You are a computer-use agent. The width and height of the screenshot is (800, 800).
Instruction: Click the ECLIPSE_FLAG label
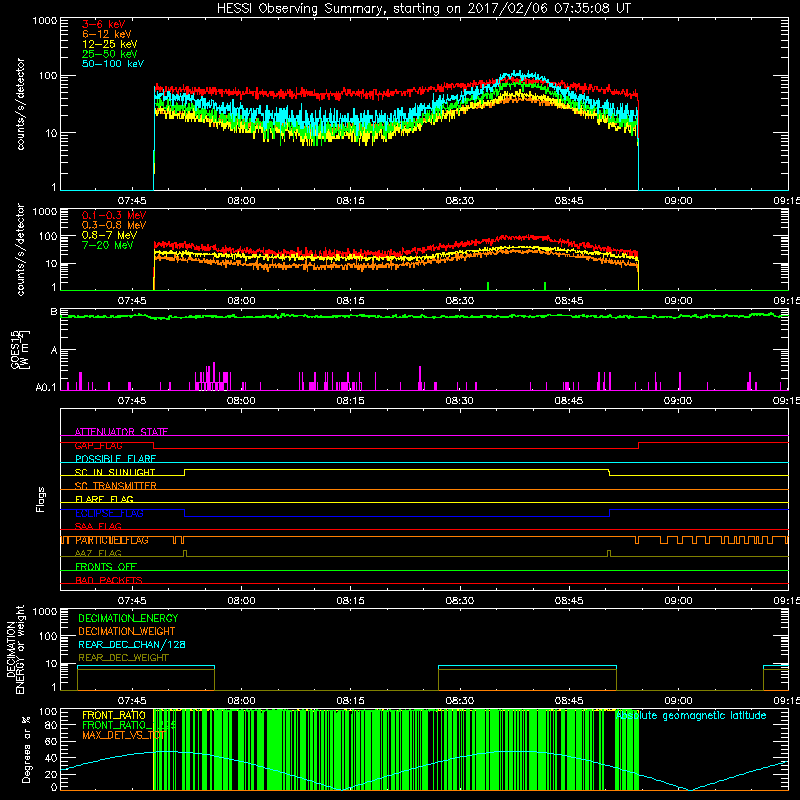click(x=109, y=513)
